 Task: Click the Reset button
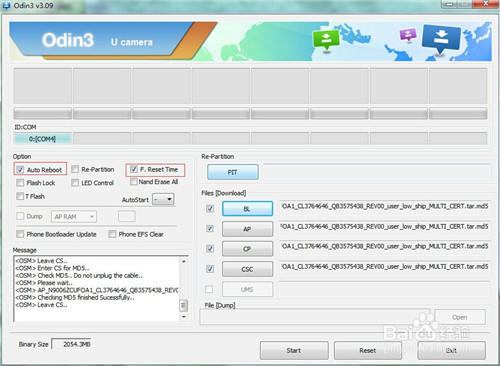pyautogui.click(x=368, y=350)
